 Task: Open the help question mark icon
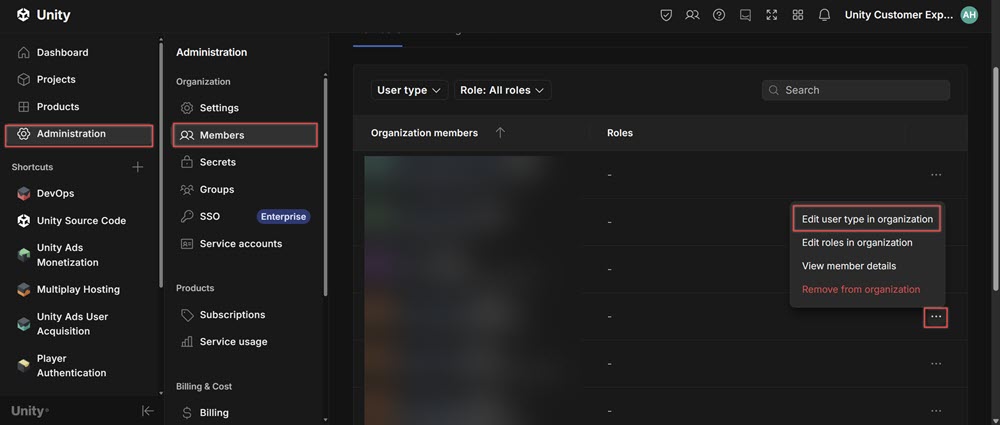coord(719,15)
